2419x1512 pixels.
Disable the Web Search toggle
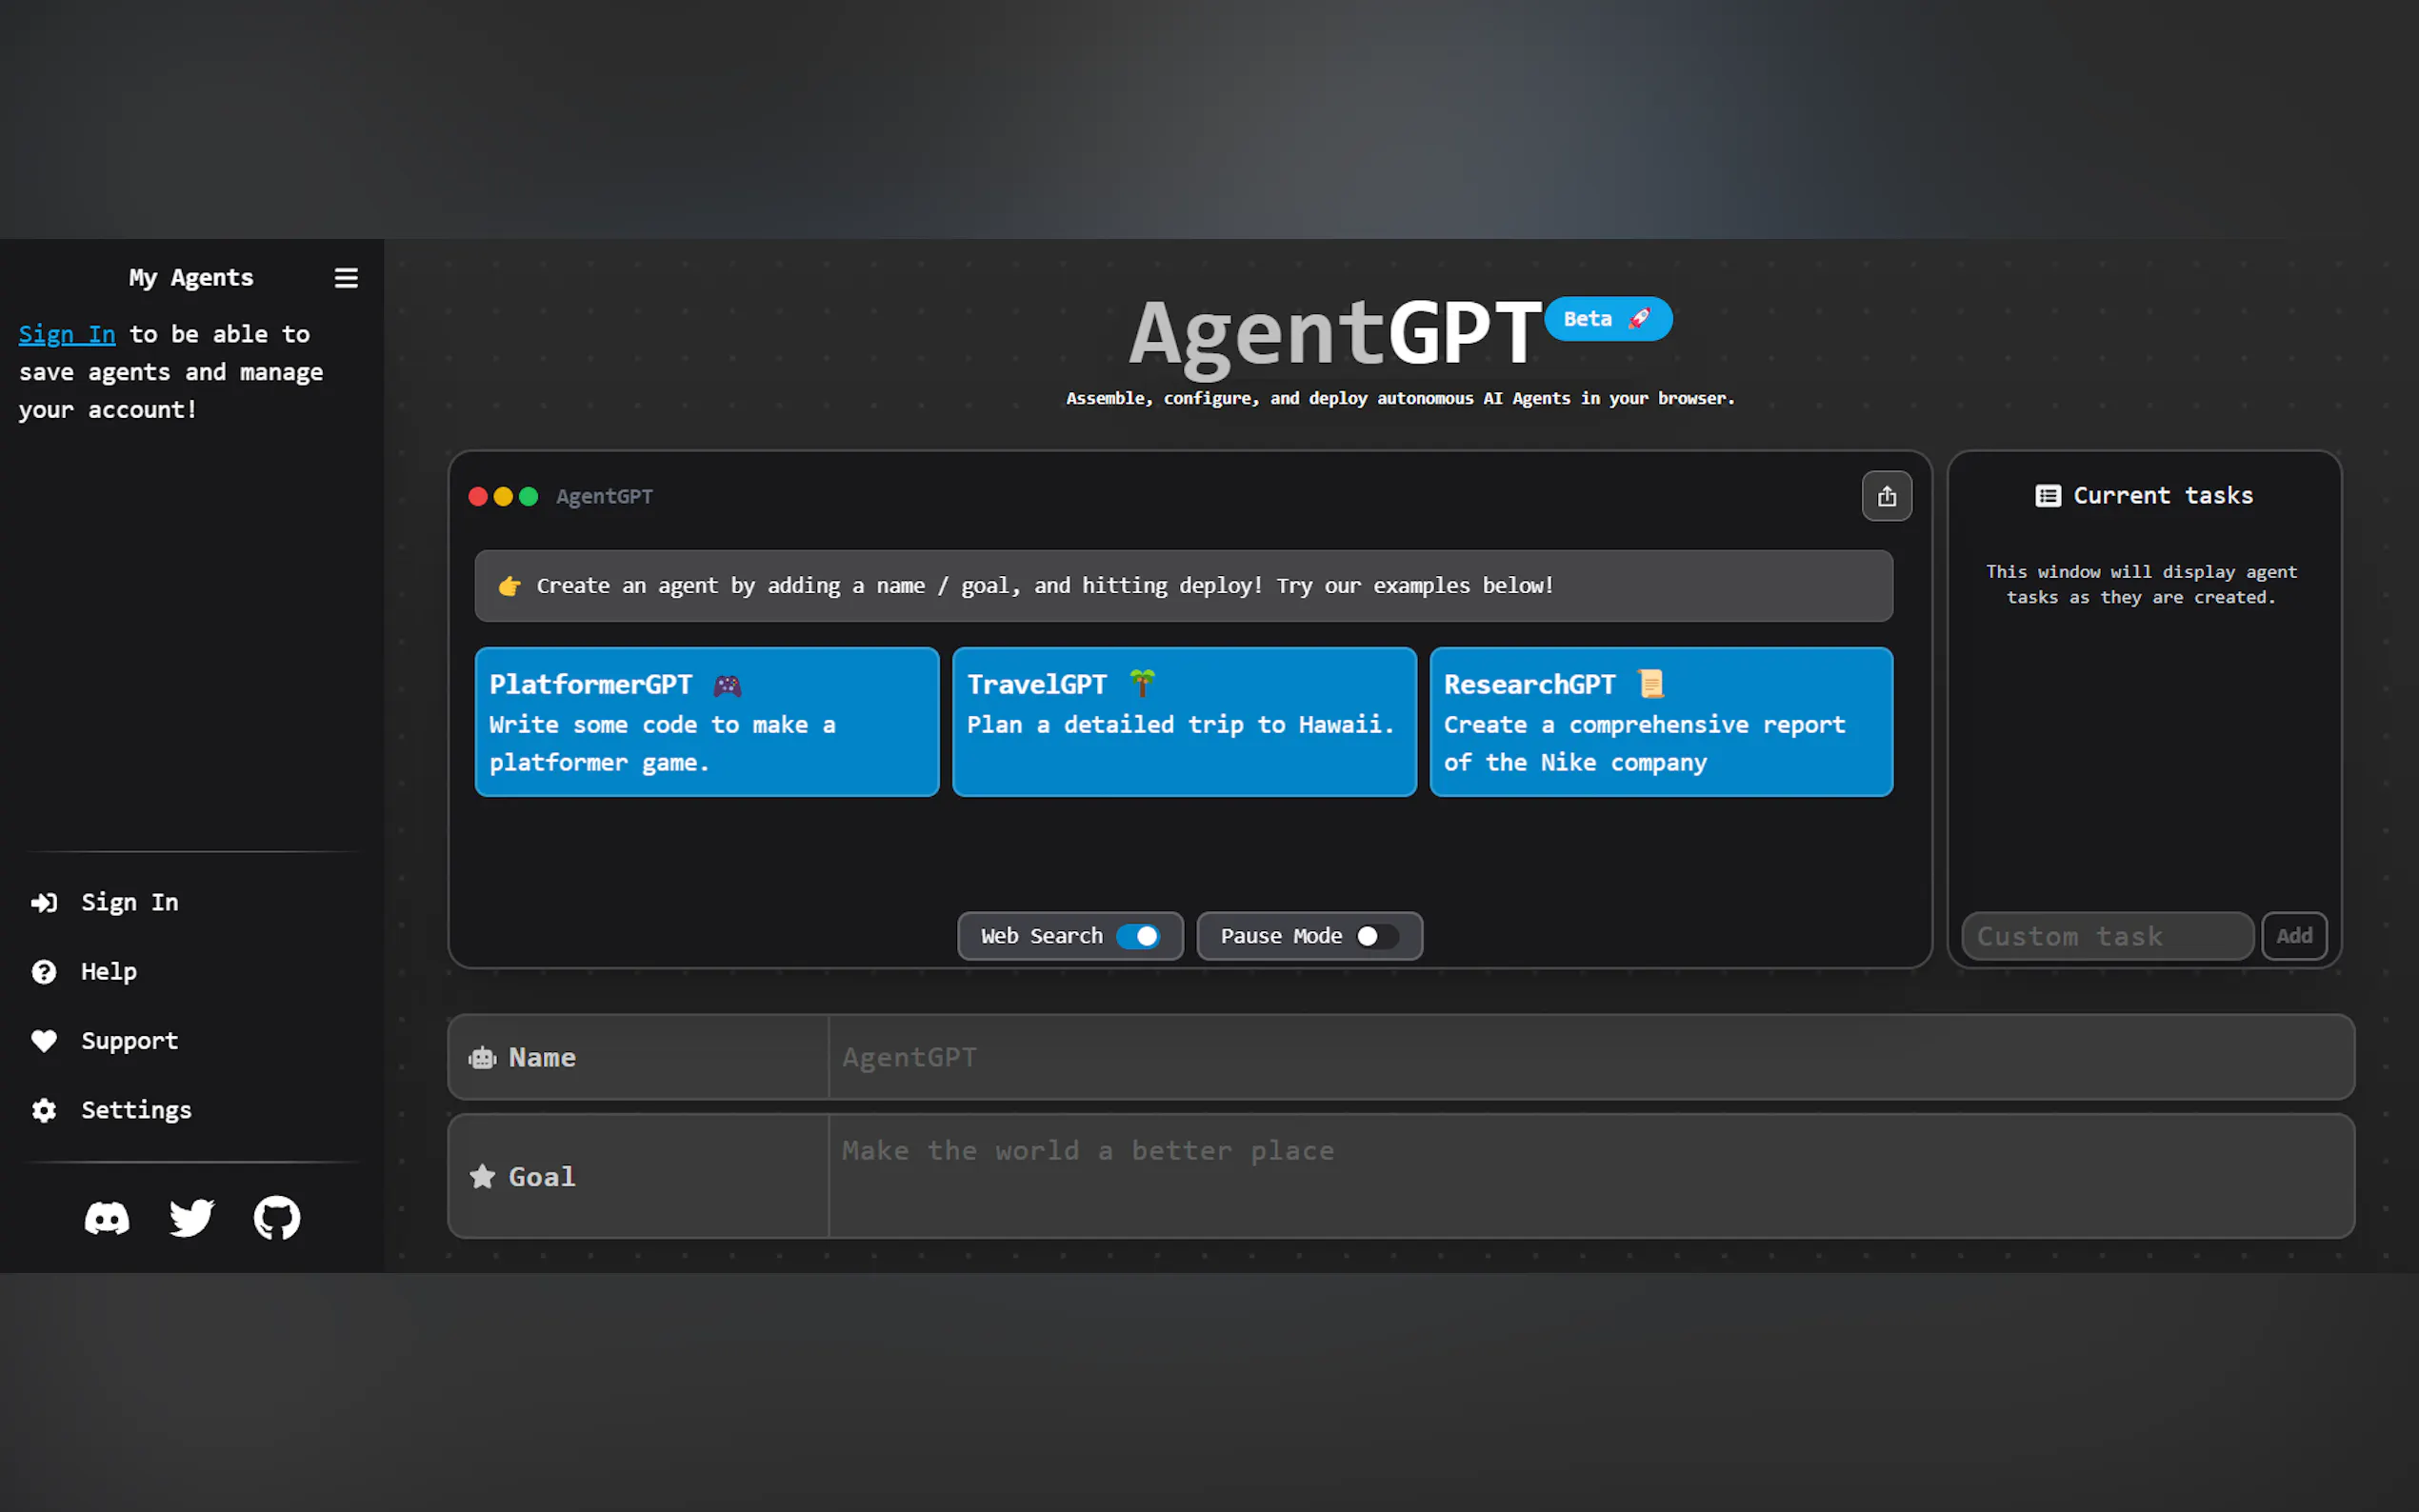1138,936
